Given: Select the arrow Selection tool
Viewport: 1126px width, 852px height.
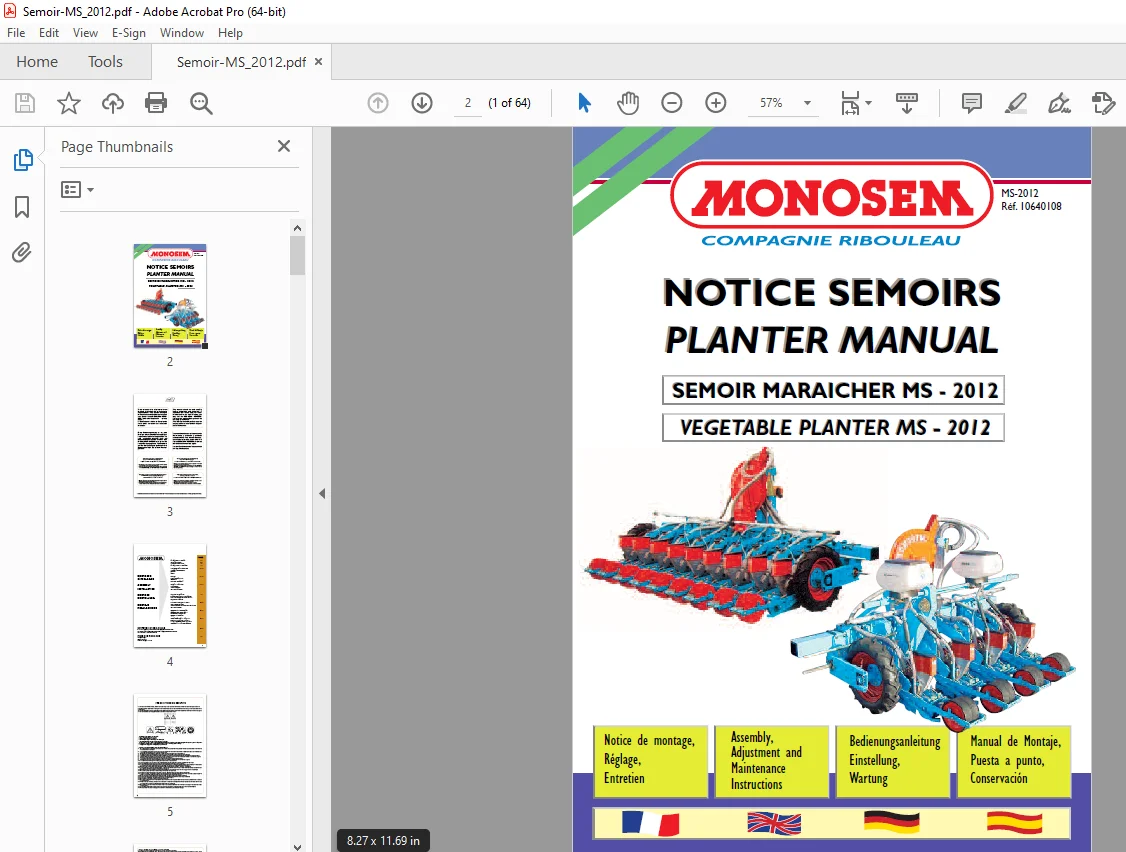Looking at the screenshot, I should pos(585,103).
